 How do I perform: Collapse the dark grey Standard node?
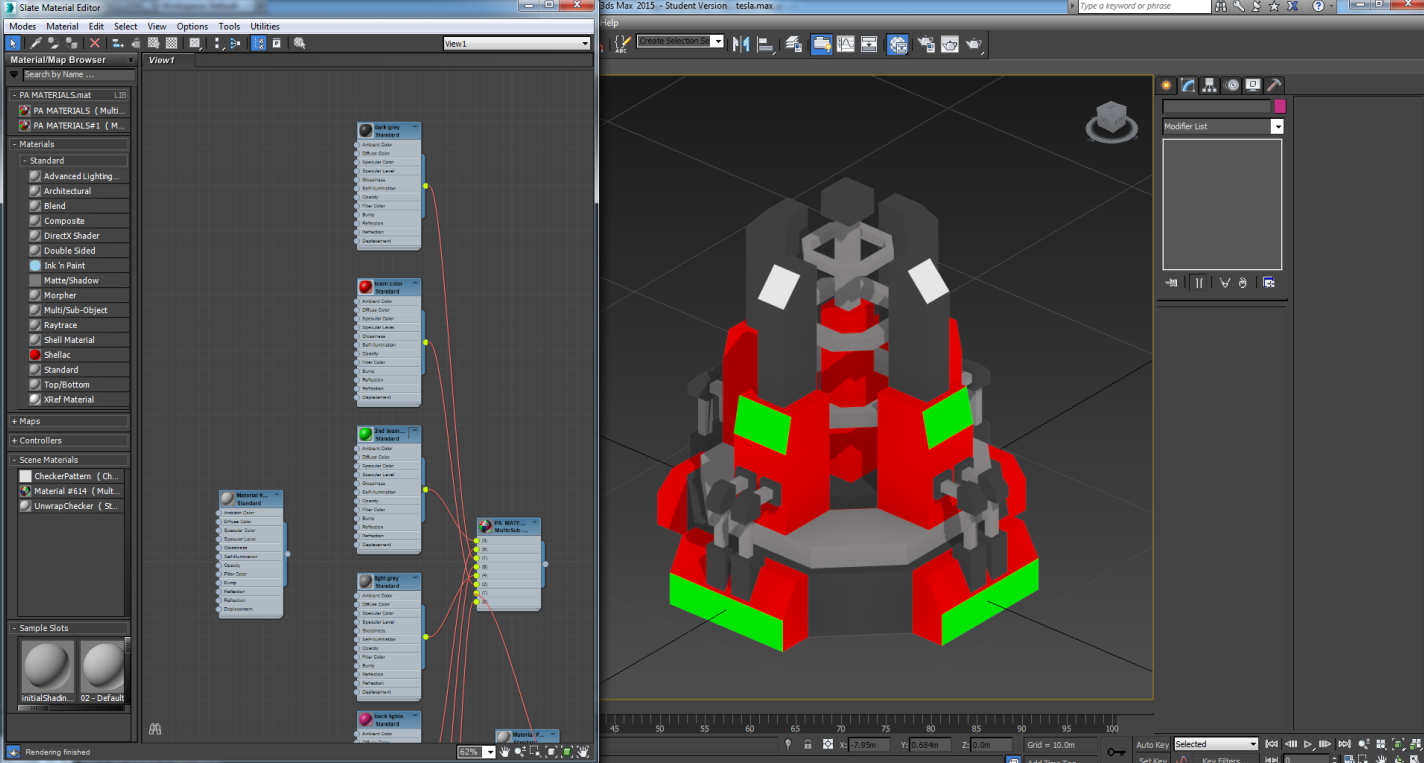tap(415, 127)
